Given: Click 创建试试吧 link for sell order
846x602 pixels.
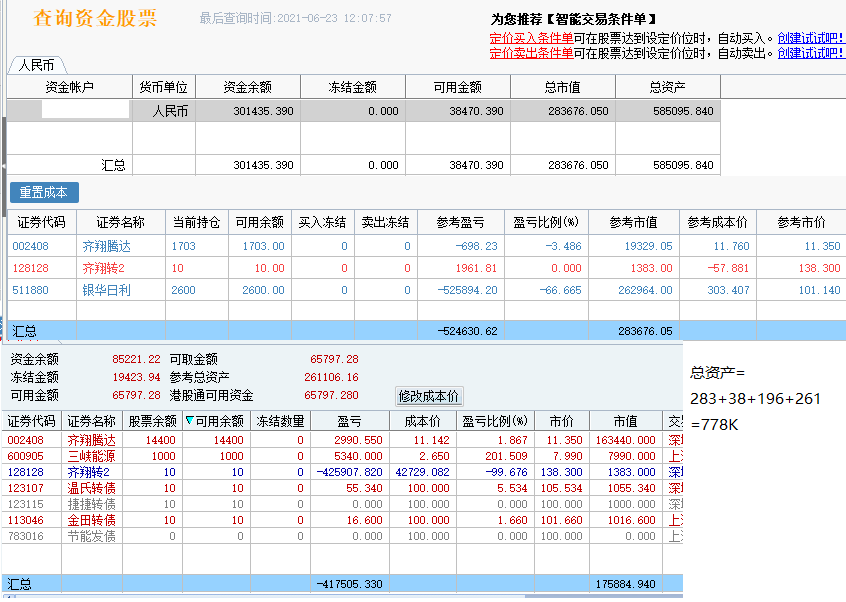Looking at the screenshot, I should [x=811, y=53].
